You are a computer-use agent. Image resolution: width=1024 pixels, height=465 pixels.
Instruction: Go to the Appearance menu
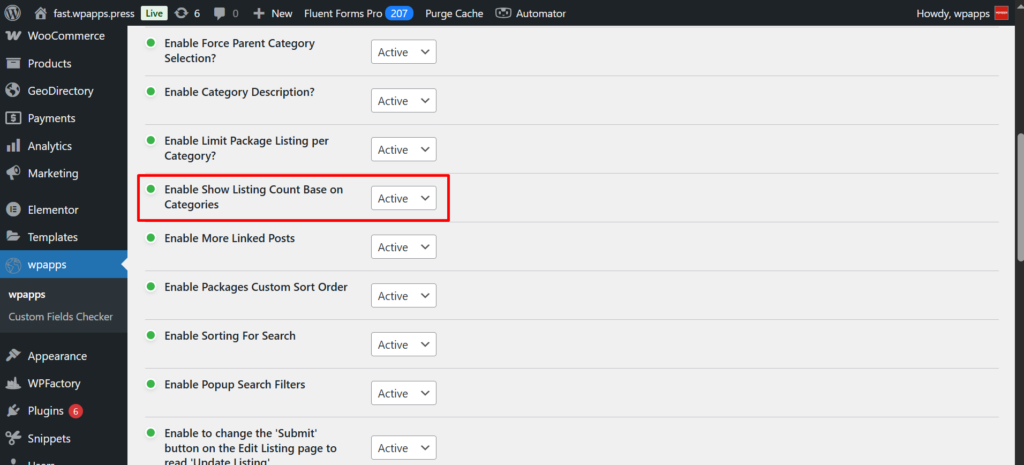pos(57,356)
